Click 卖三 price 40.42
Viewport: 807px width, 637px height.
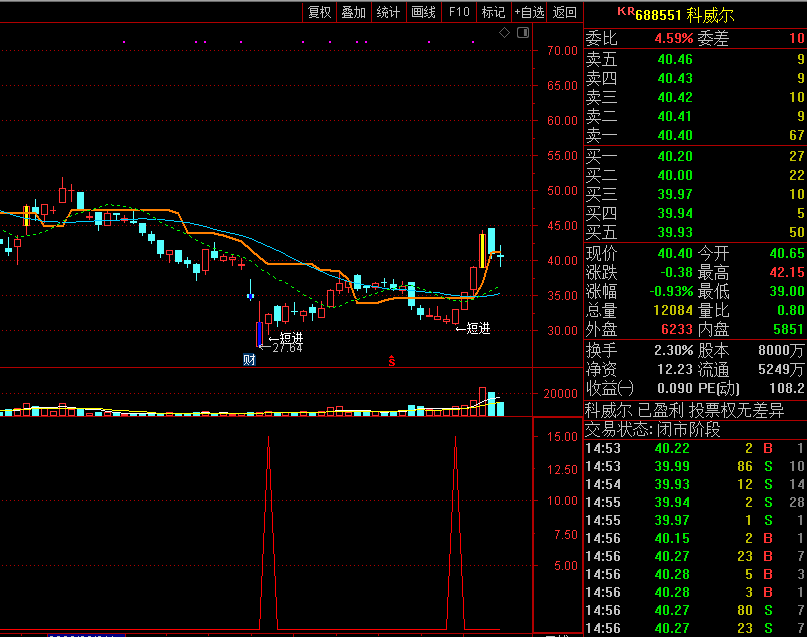point(675,97)
